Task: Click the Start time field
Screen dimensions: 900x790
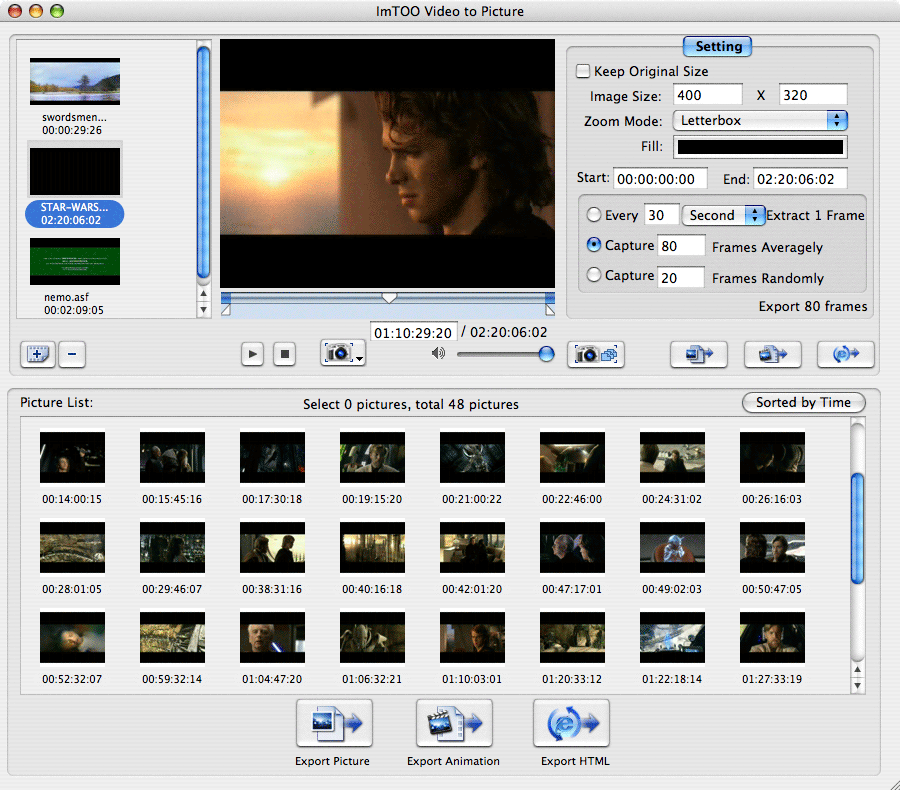Action: (660, 179)
